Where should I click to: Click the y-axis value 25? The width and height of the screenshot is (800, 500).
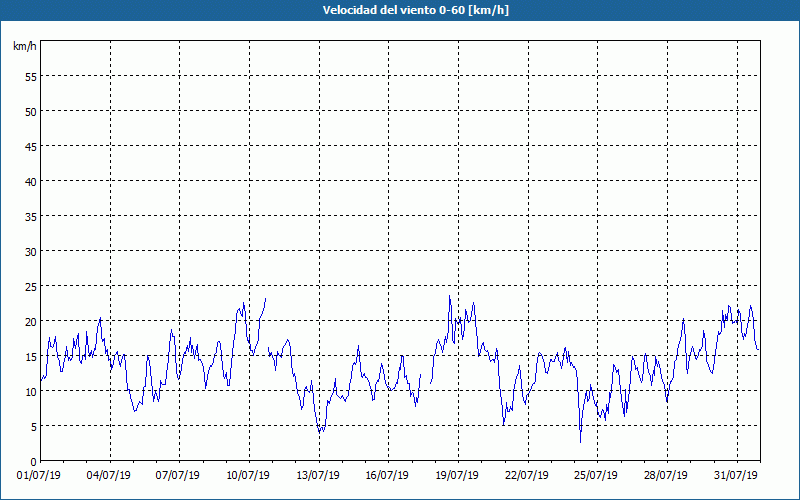click(31, 287)
